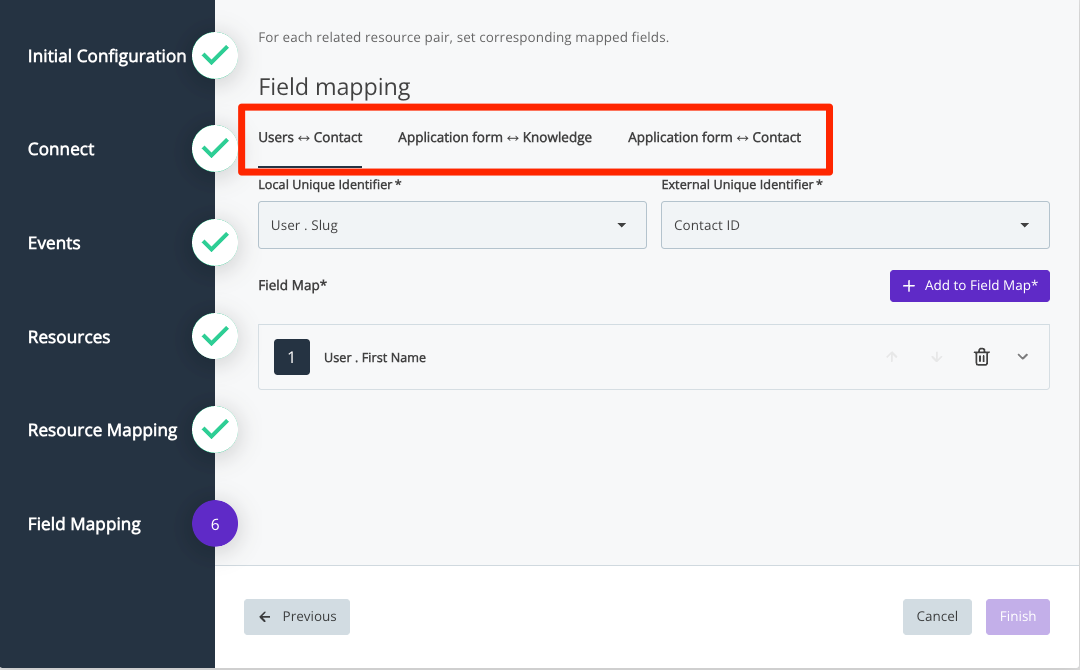The image size is (1080, 670).
Task: Switch to Application form ↔ Contact tab
Action: (x=714, y=138)
